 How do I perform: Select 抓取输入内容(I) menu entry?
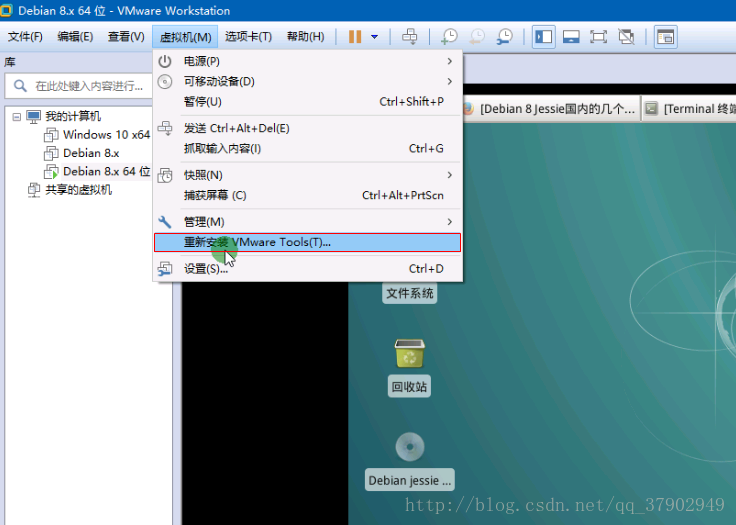tap(307, 148)
